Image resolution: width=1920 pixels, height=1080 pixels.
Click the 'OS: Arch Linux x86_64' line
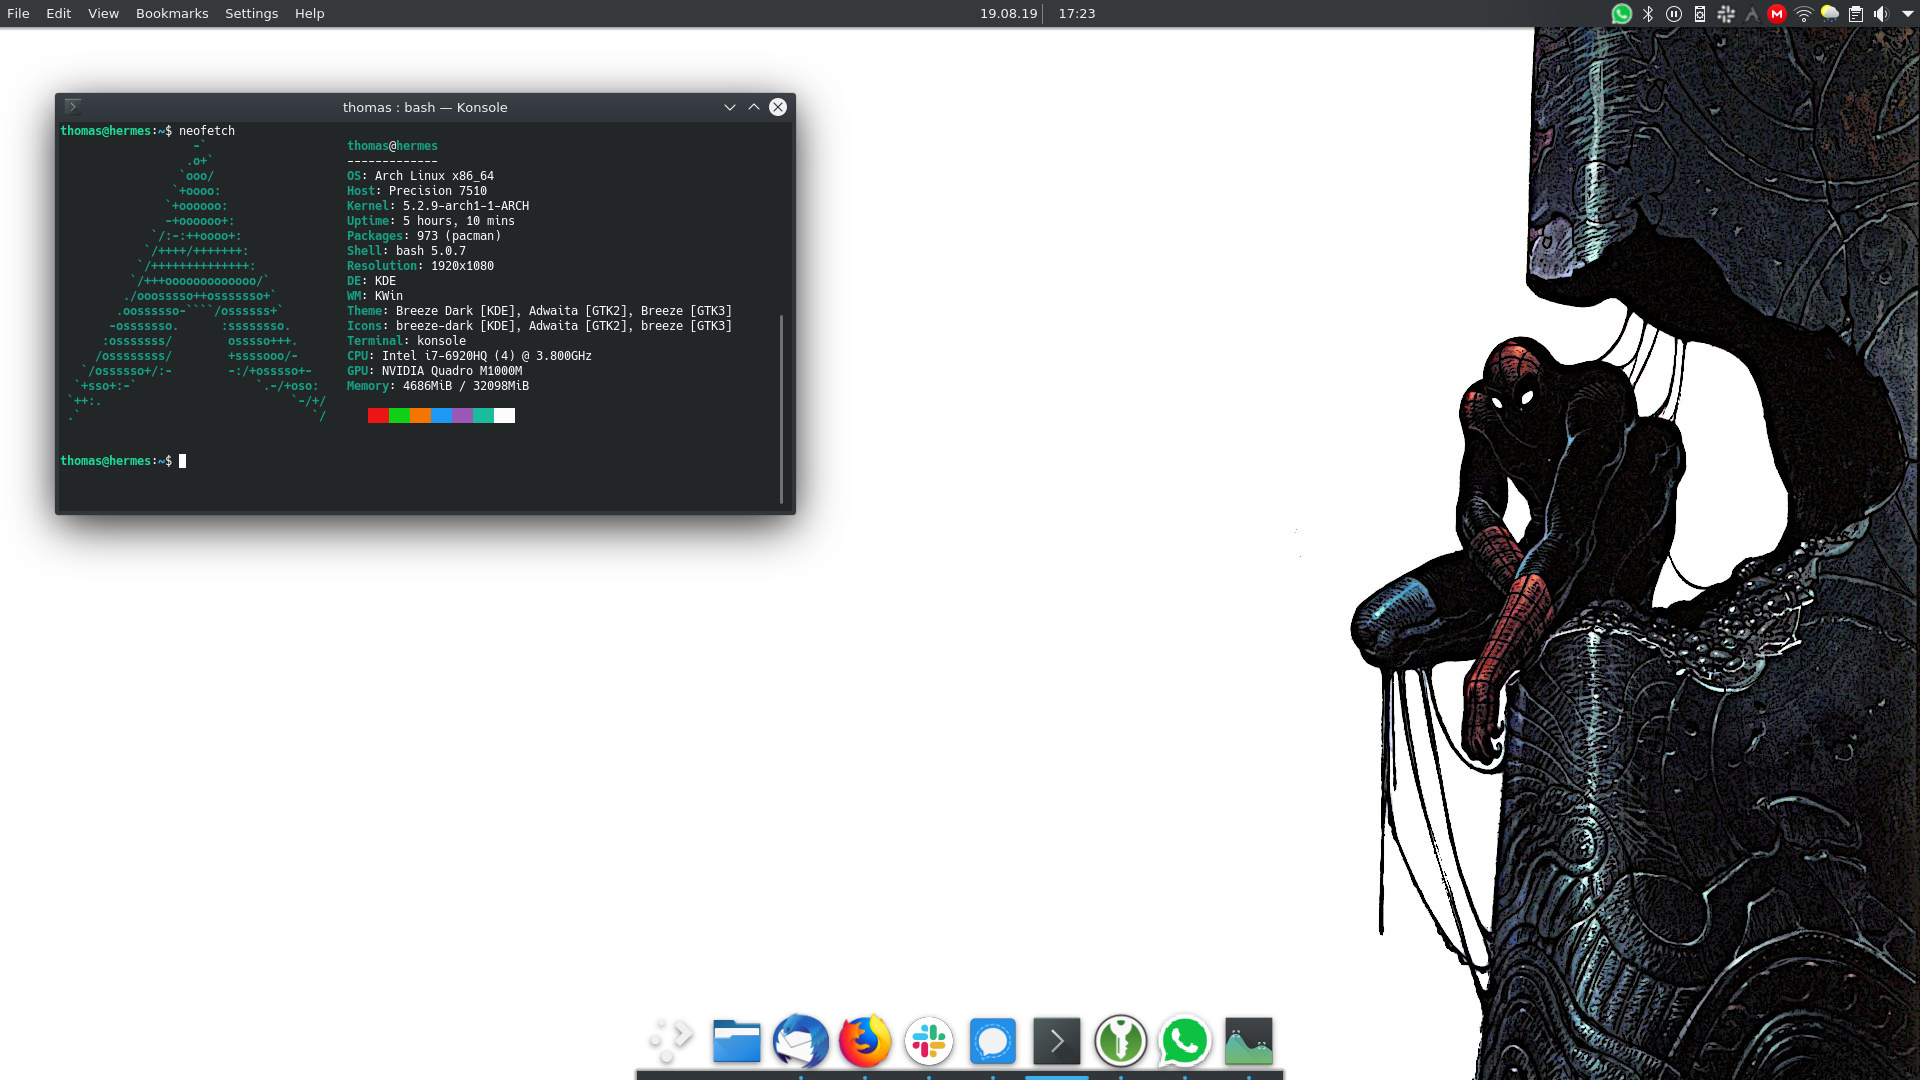420,176
